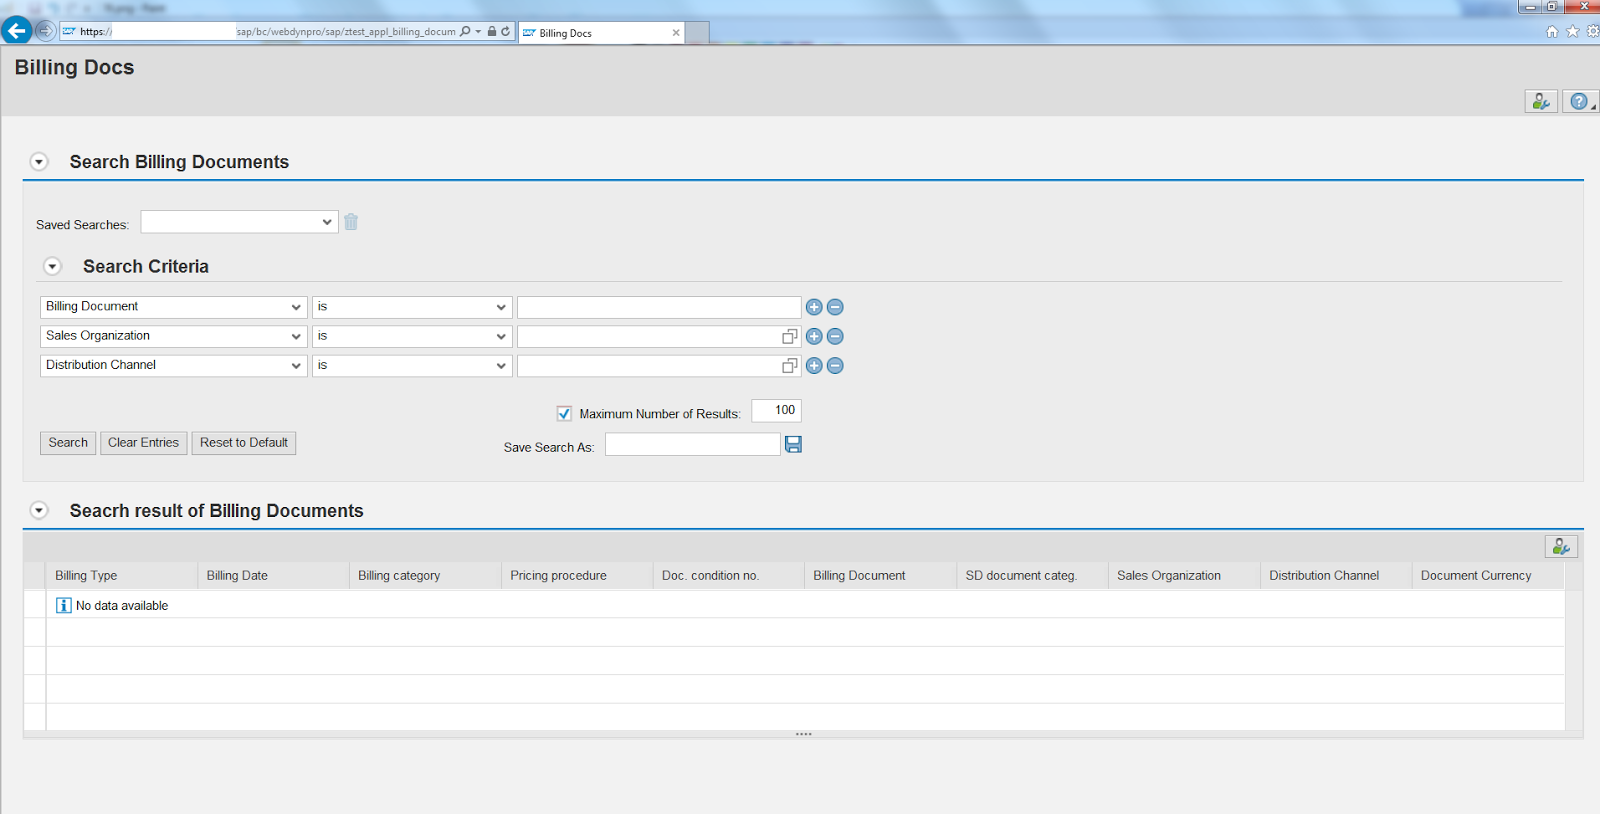This screenshot has width=1600, height=814.
Task: Open page personalization icon in header
Action: 1541,101
